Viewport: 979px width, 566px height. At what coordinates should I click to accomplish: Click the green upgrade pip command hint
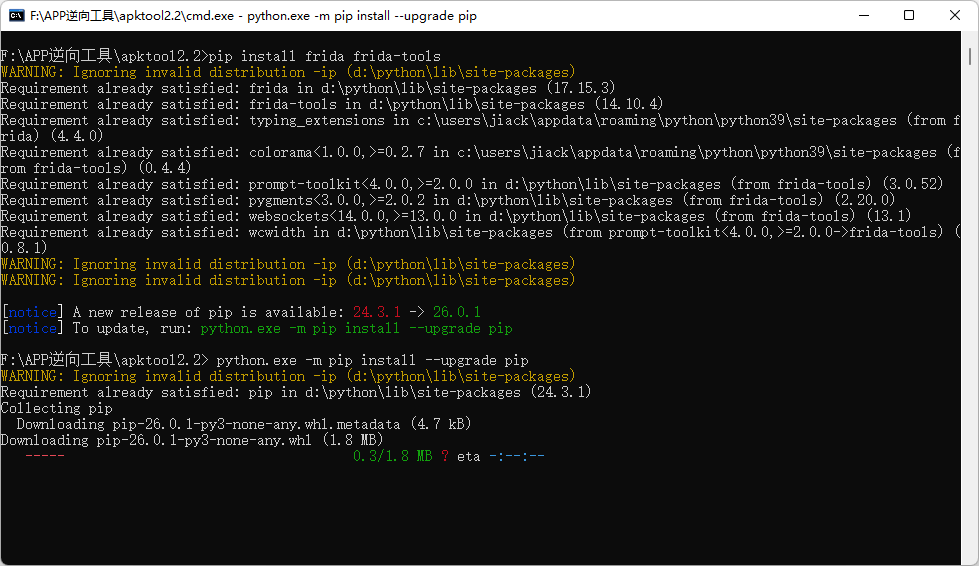(357, 328)
